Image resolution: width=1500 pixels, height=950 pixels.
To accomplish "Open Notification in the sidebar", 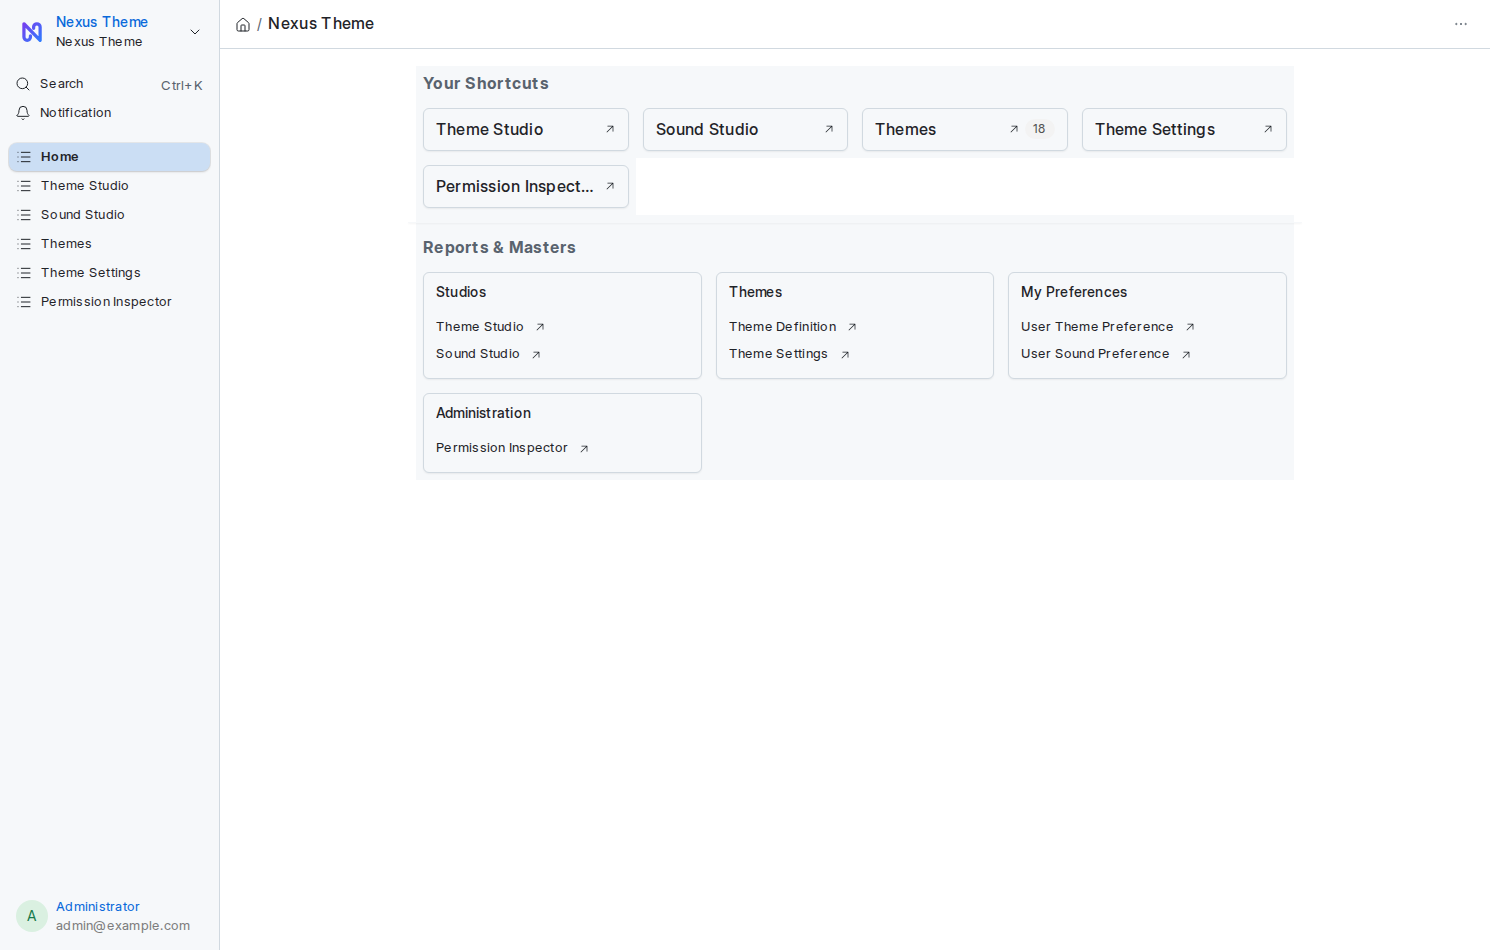I will (109, 113).
